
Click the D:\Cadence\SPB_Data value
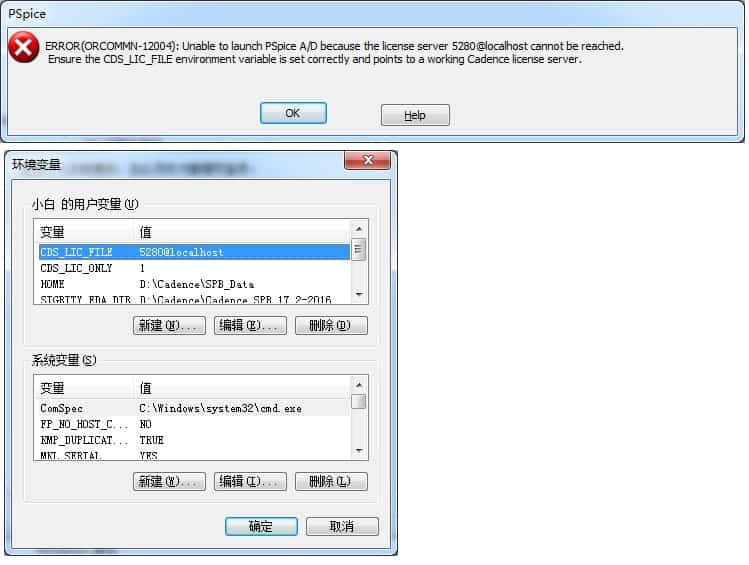tap(196, 284)
